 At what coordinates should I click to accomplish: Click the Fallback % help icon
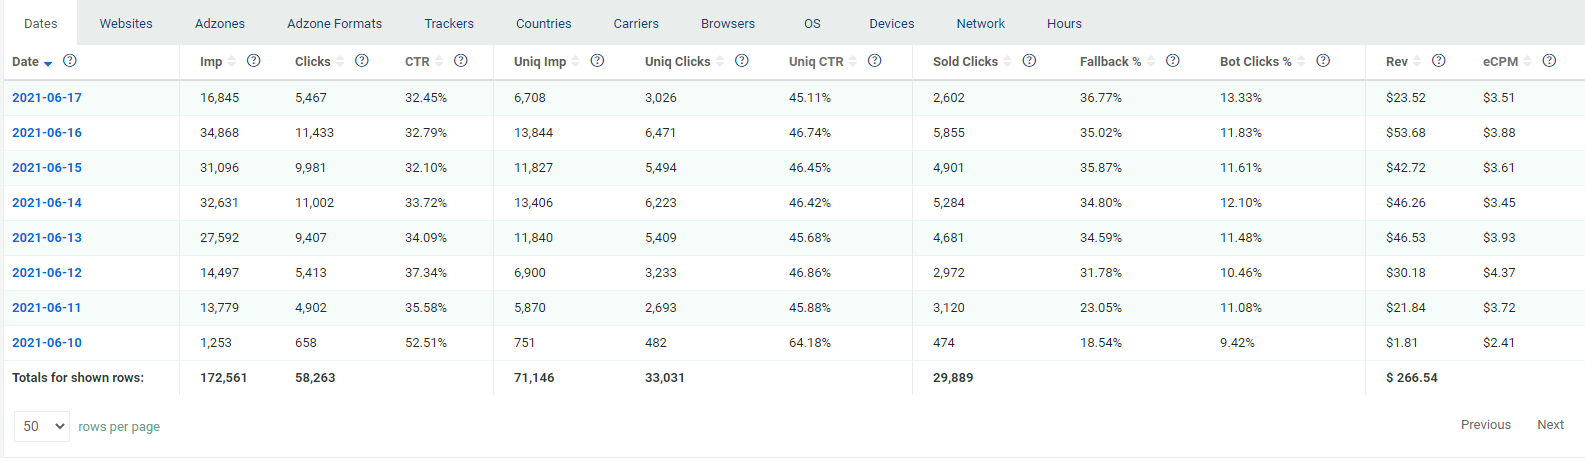click(x=1173, y=61)
